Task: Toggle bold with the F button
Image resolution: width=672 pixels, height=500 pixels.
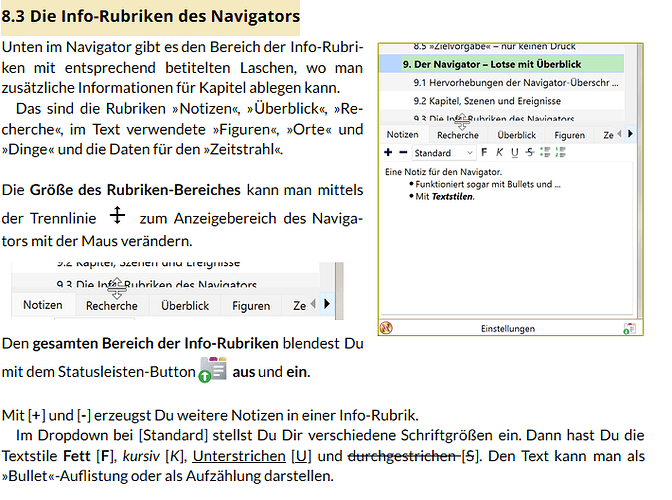Action: (x=485, y=153)
